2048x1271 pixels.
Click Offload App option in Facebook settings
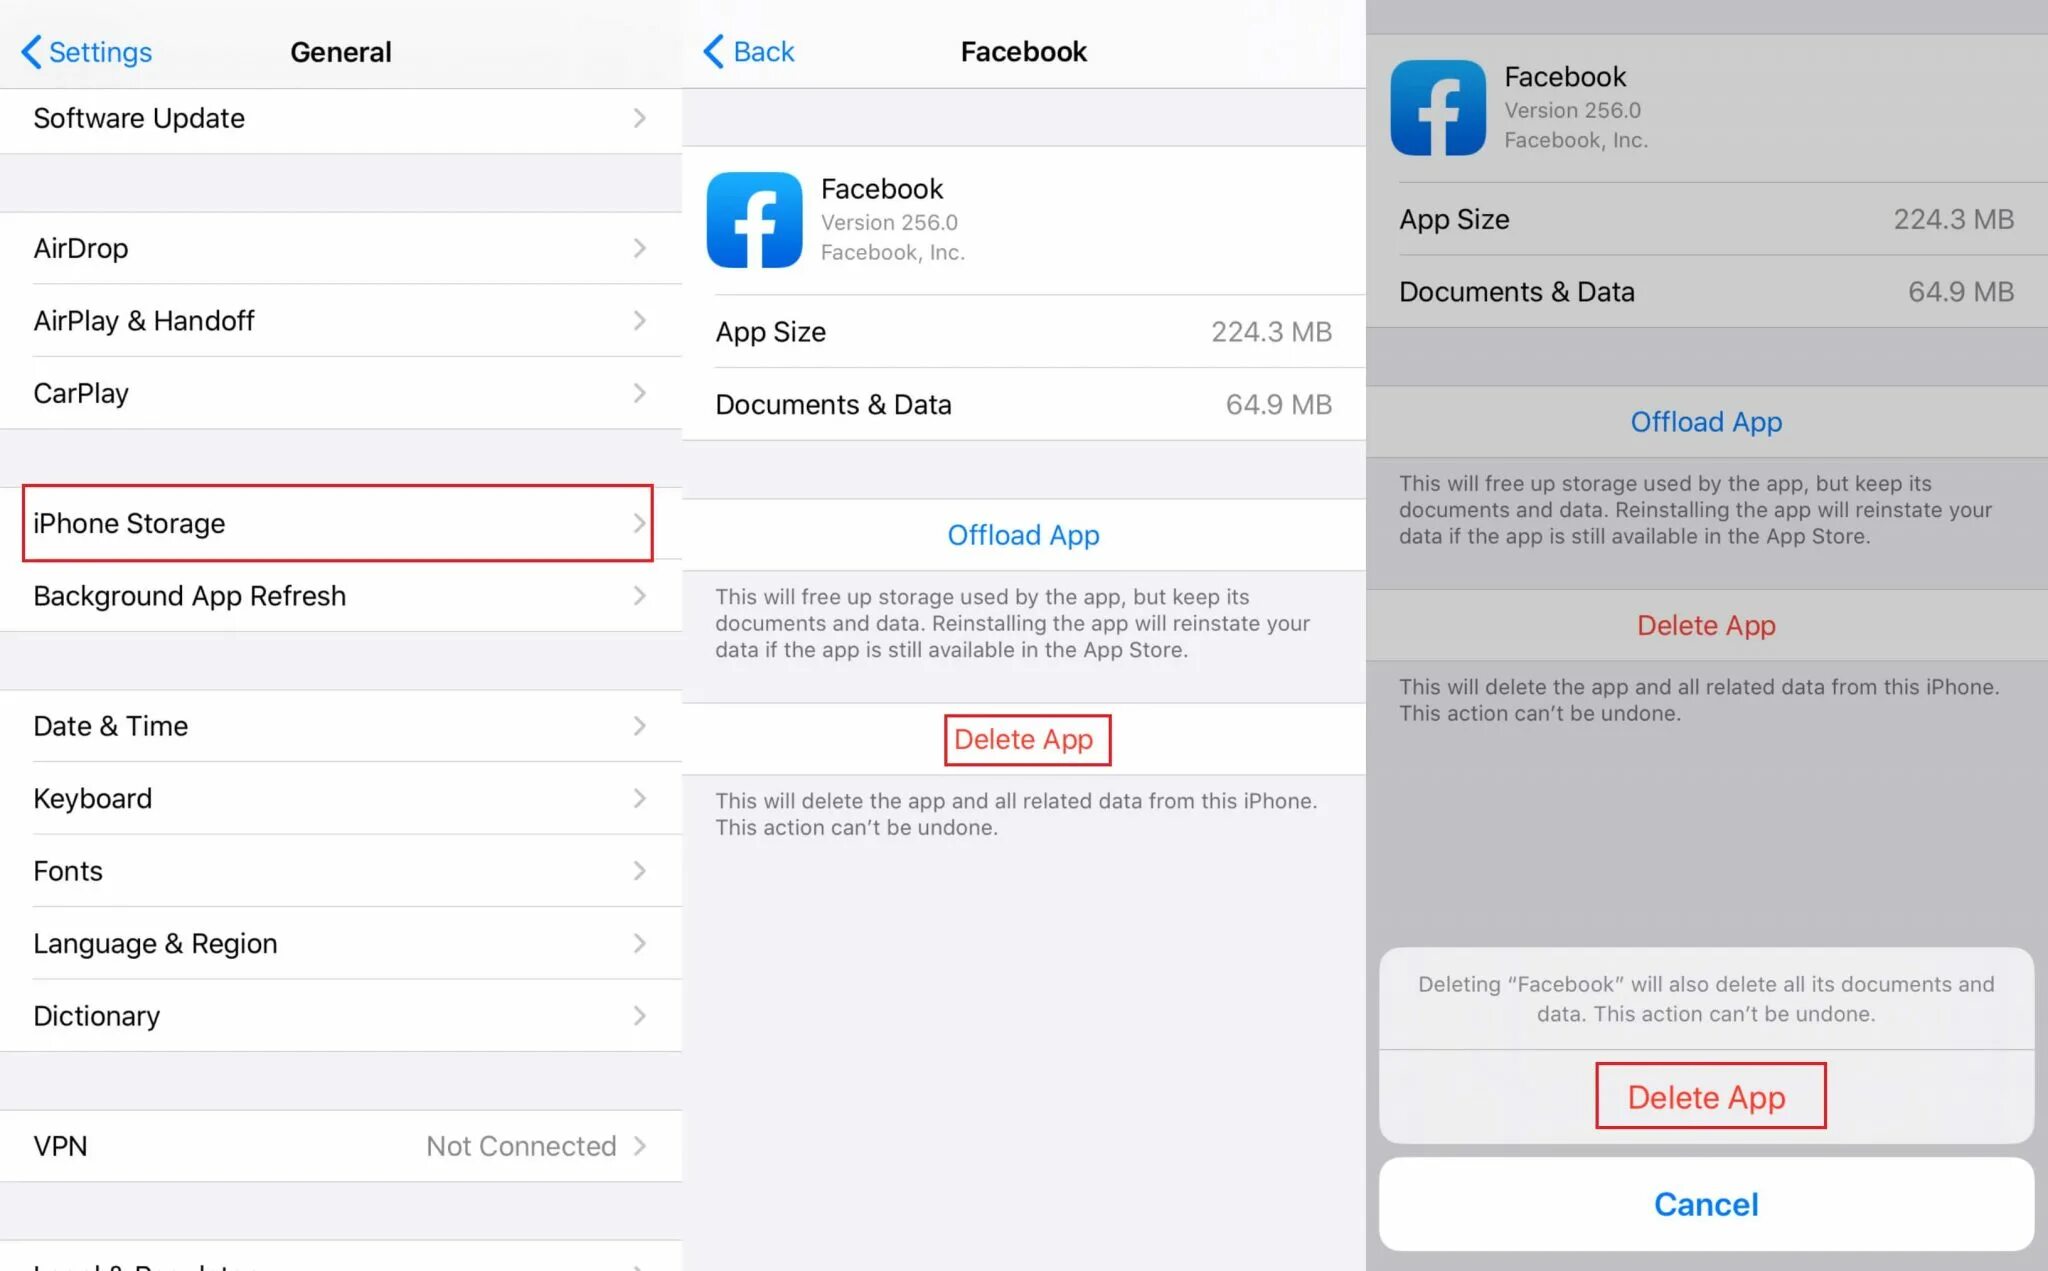[1023, 534]
